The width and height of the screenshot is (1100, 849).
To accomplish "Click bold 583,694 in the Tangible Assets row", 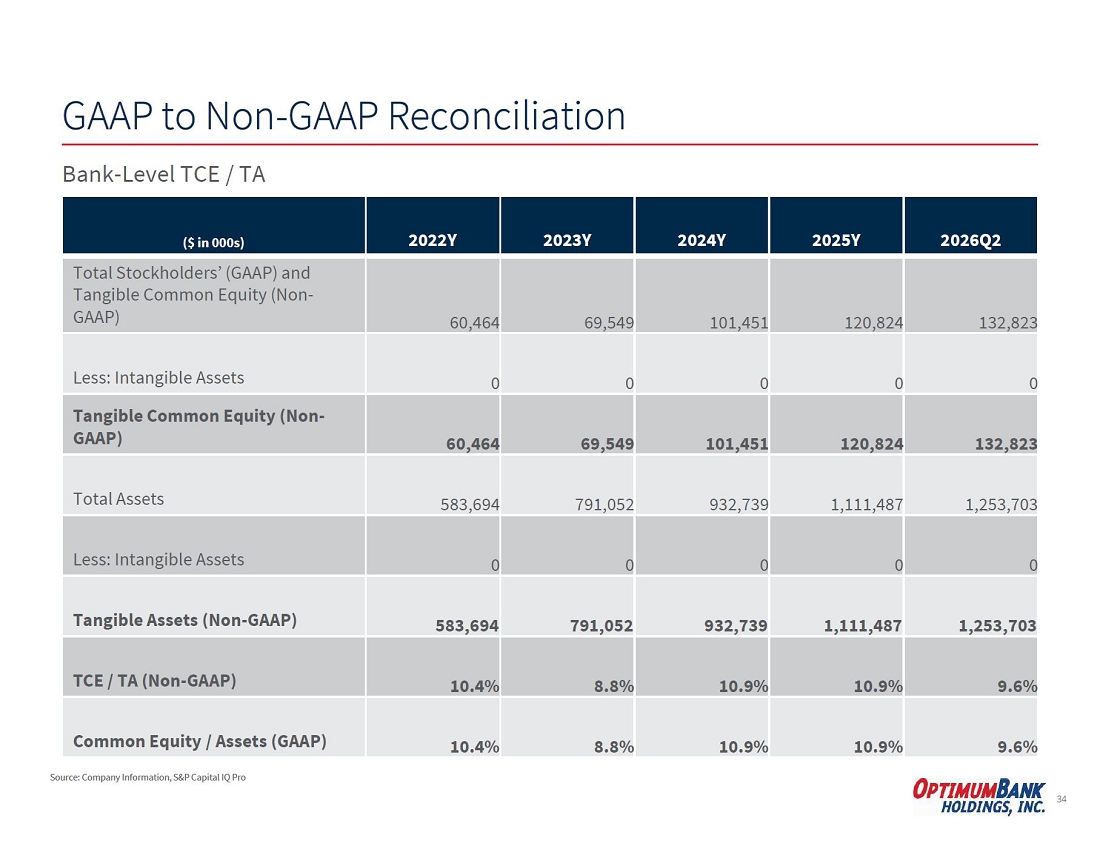I will 467,626.
